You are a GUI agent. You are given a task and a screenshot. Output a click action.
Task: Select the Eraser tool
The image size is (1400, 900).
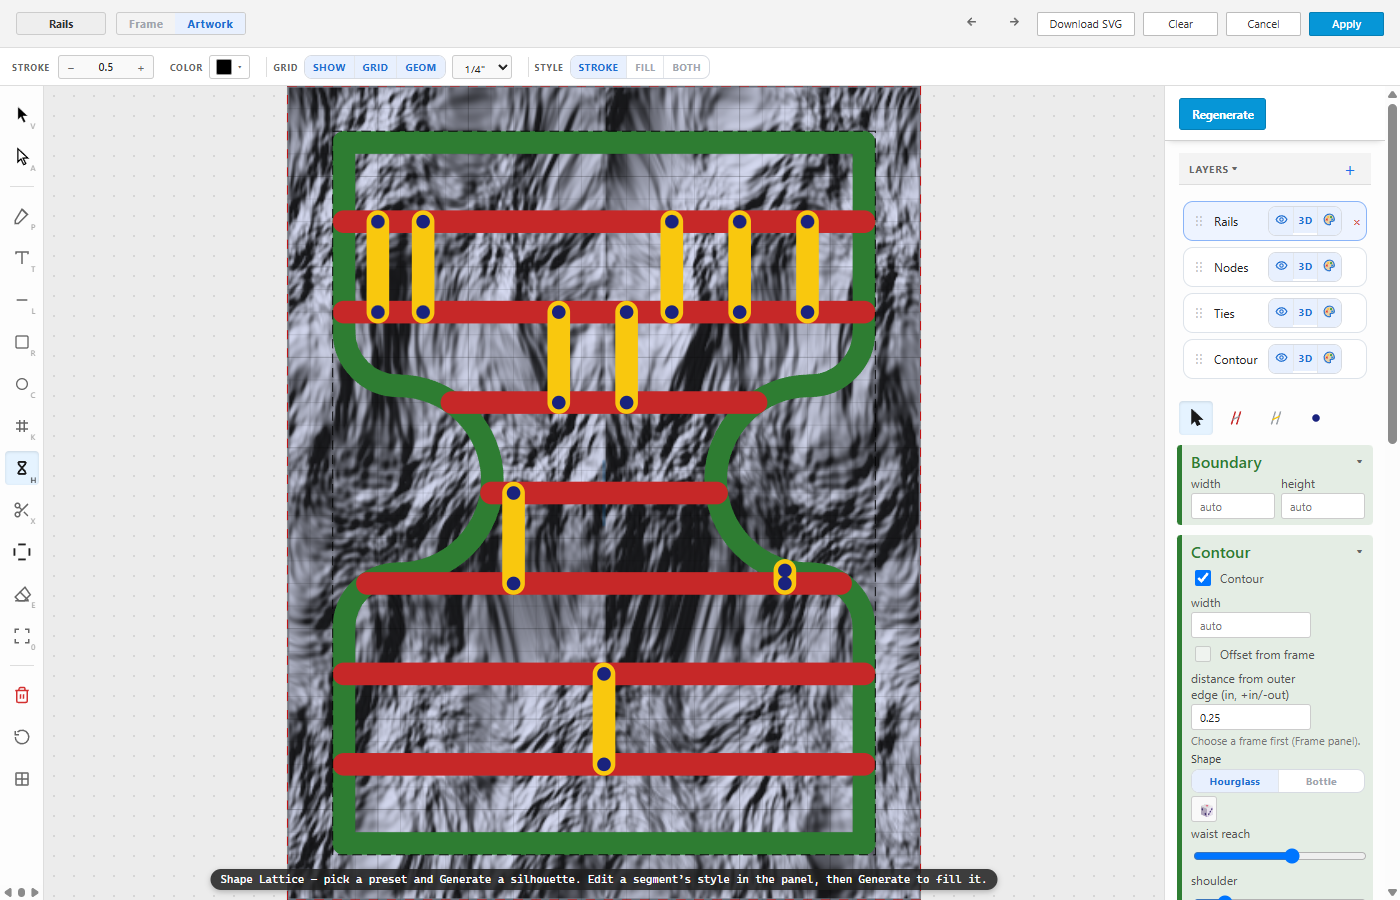22,594
